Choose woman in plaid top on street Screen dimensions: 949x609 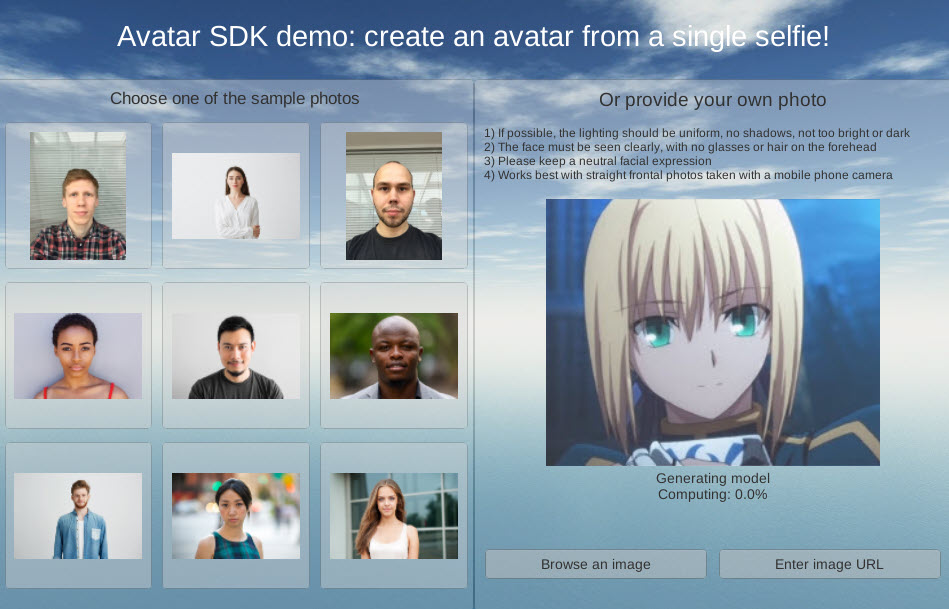(x=236, y=515)
